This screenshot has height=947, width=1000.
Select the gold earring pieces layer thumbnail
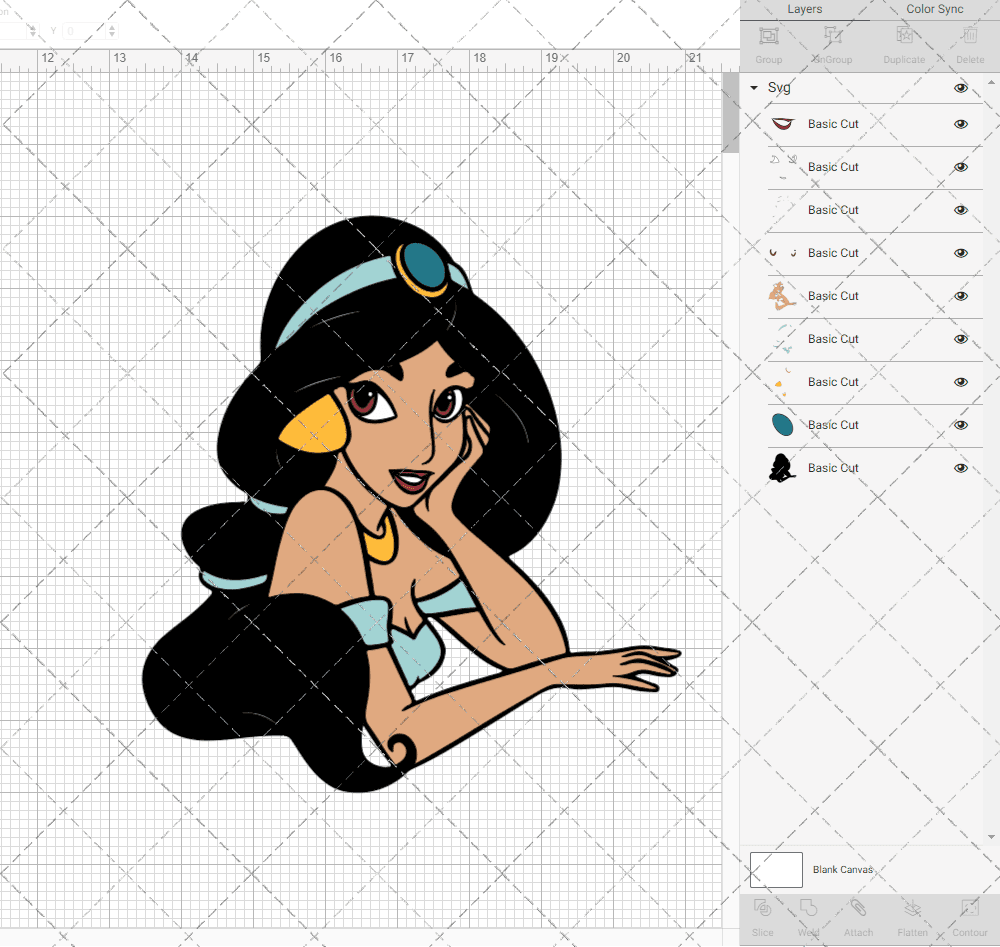click(x=783, y=382)
